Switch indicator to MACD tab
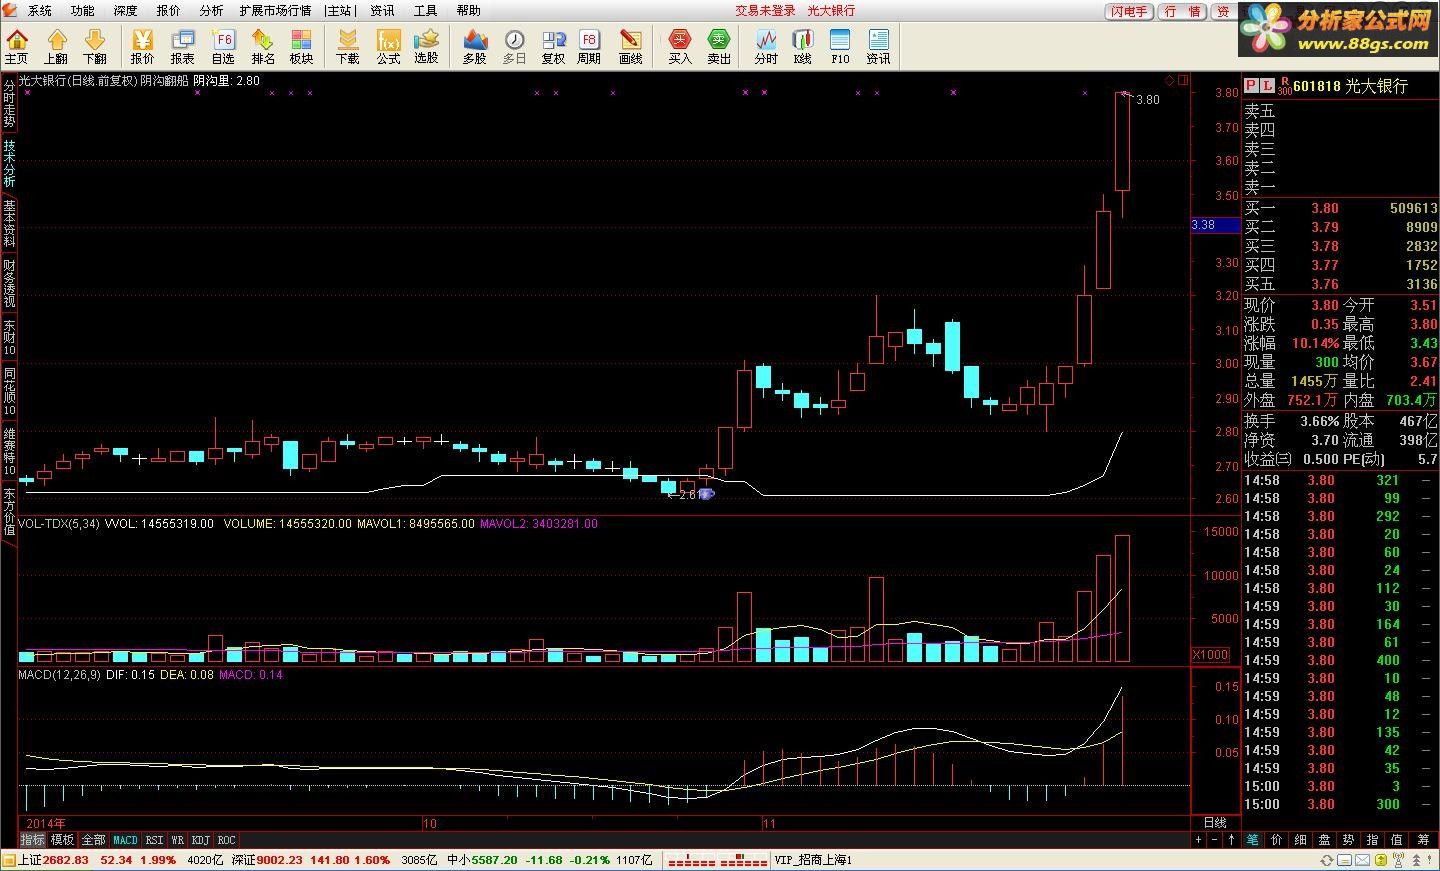The height and width of the screenshot is (871, 1440). tap(125, 840)
